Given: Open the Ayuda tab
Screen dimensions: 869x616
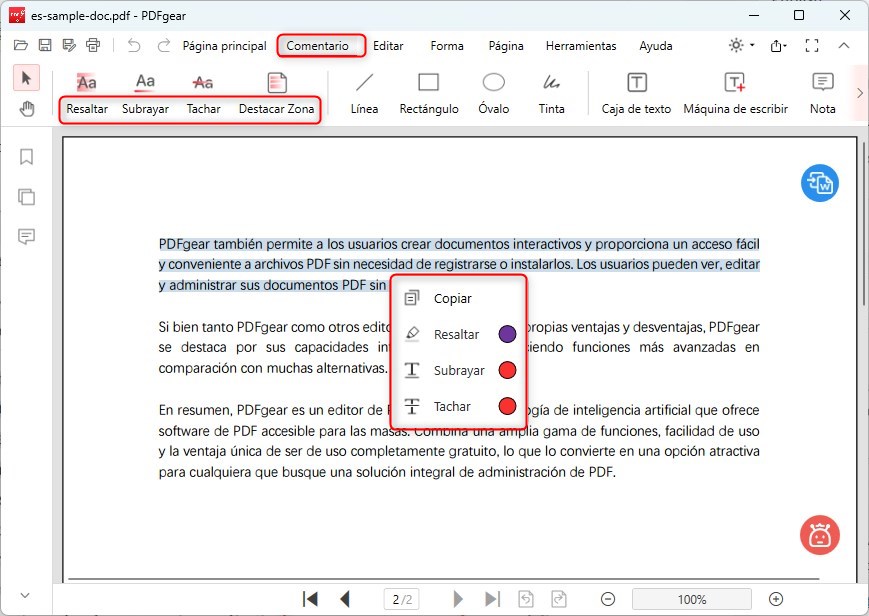Looking at the screenshot, I should pos(656,46).
